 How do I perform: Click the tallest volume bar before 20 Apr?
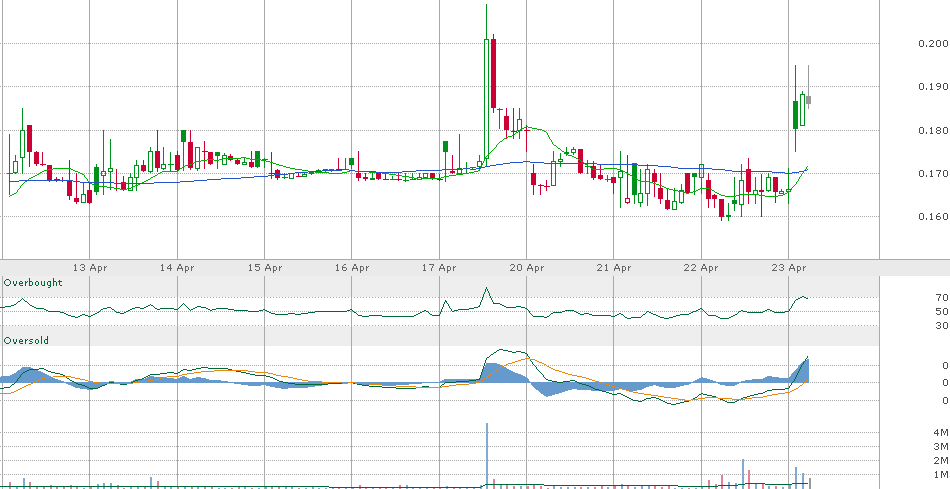click(487, 456)
